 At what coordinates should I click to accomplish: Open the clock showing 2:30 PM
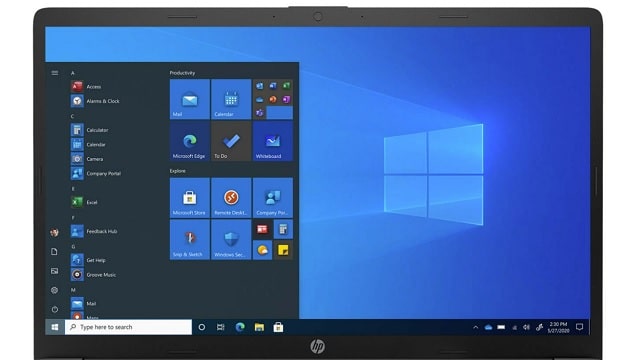point(558,327)
